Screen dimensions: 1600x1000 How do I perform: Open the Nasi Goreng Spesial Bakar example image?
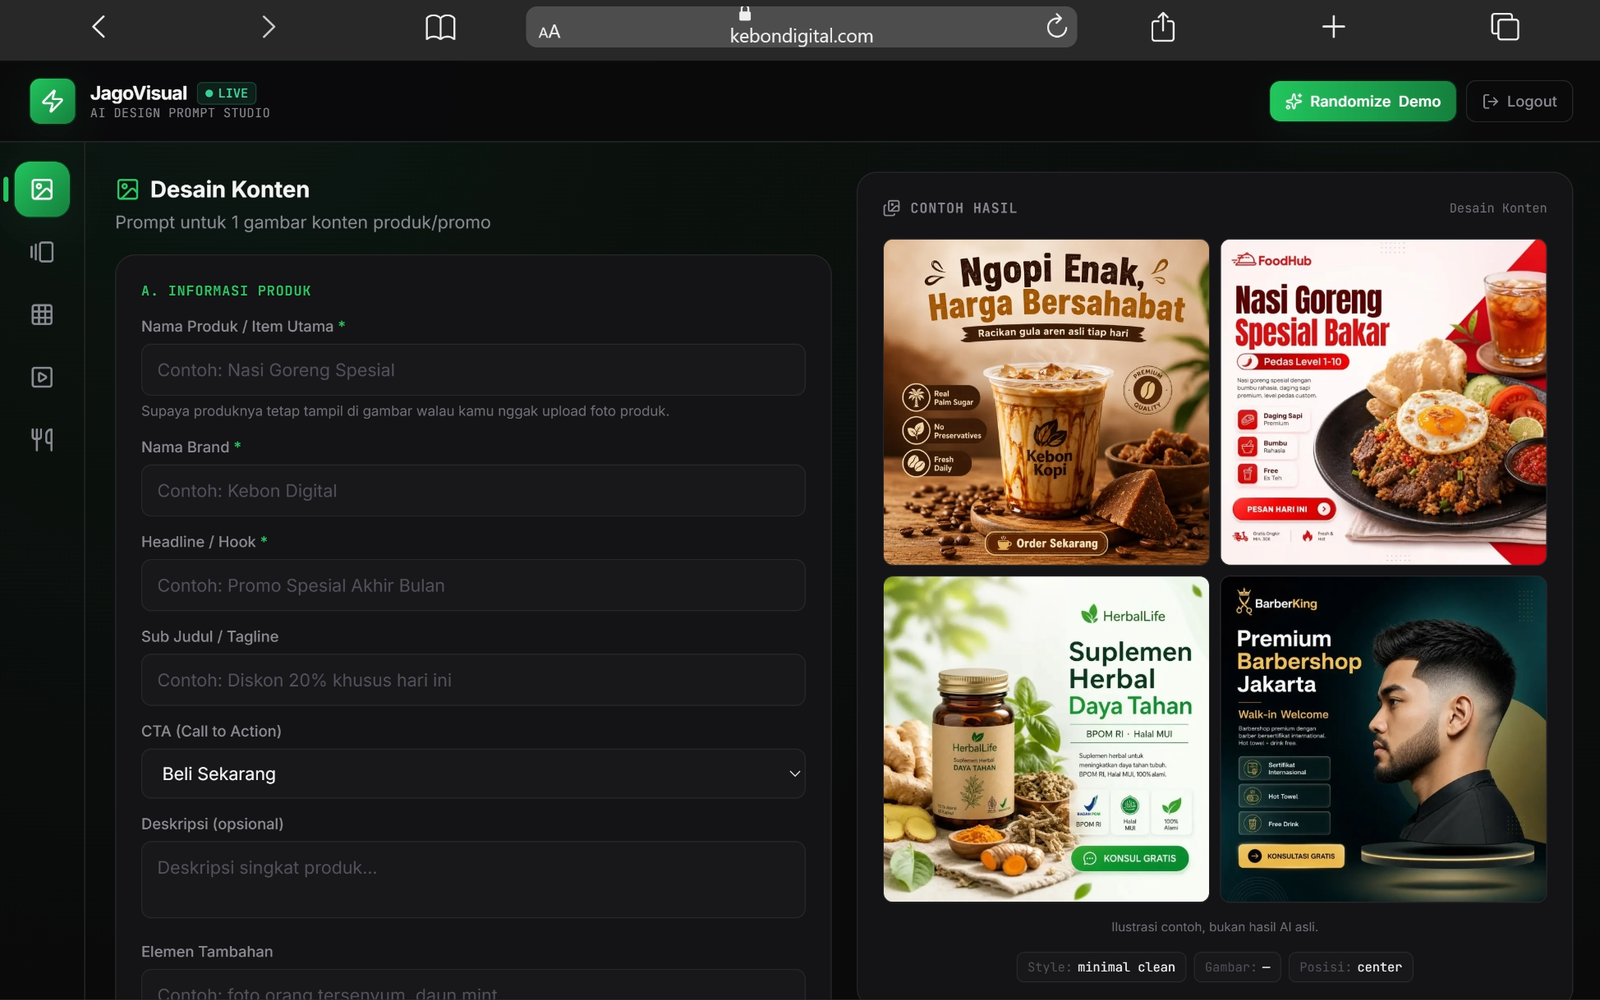coord(1383,402)
